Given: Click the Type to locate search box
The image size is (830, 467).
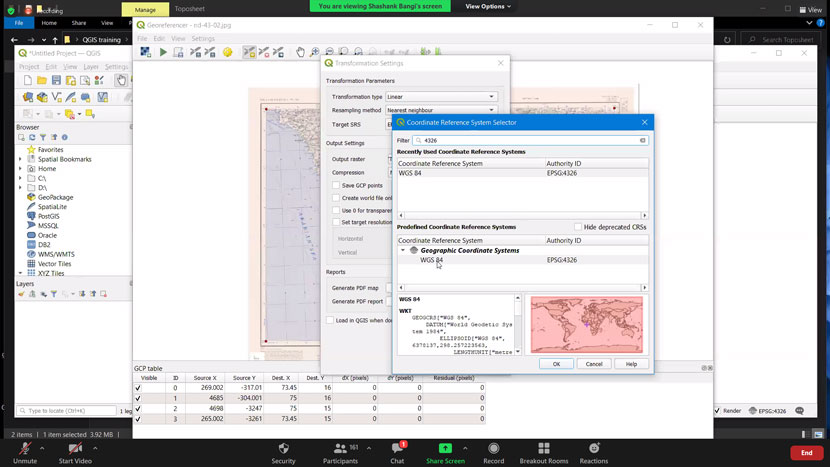Looking at the screenshot, I should click(66, 411).
